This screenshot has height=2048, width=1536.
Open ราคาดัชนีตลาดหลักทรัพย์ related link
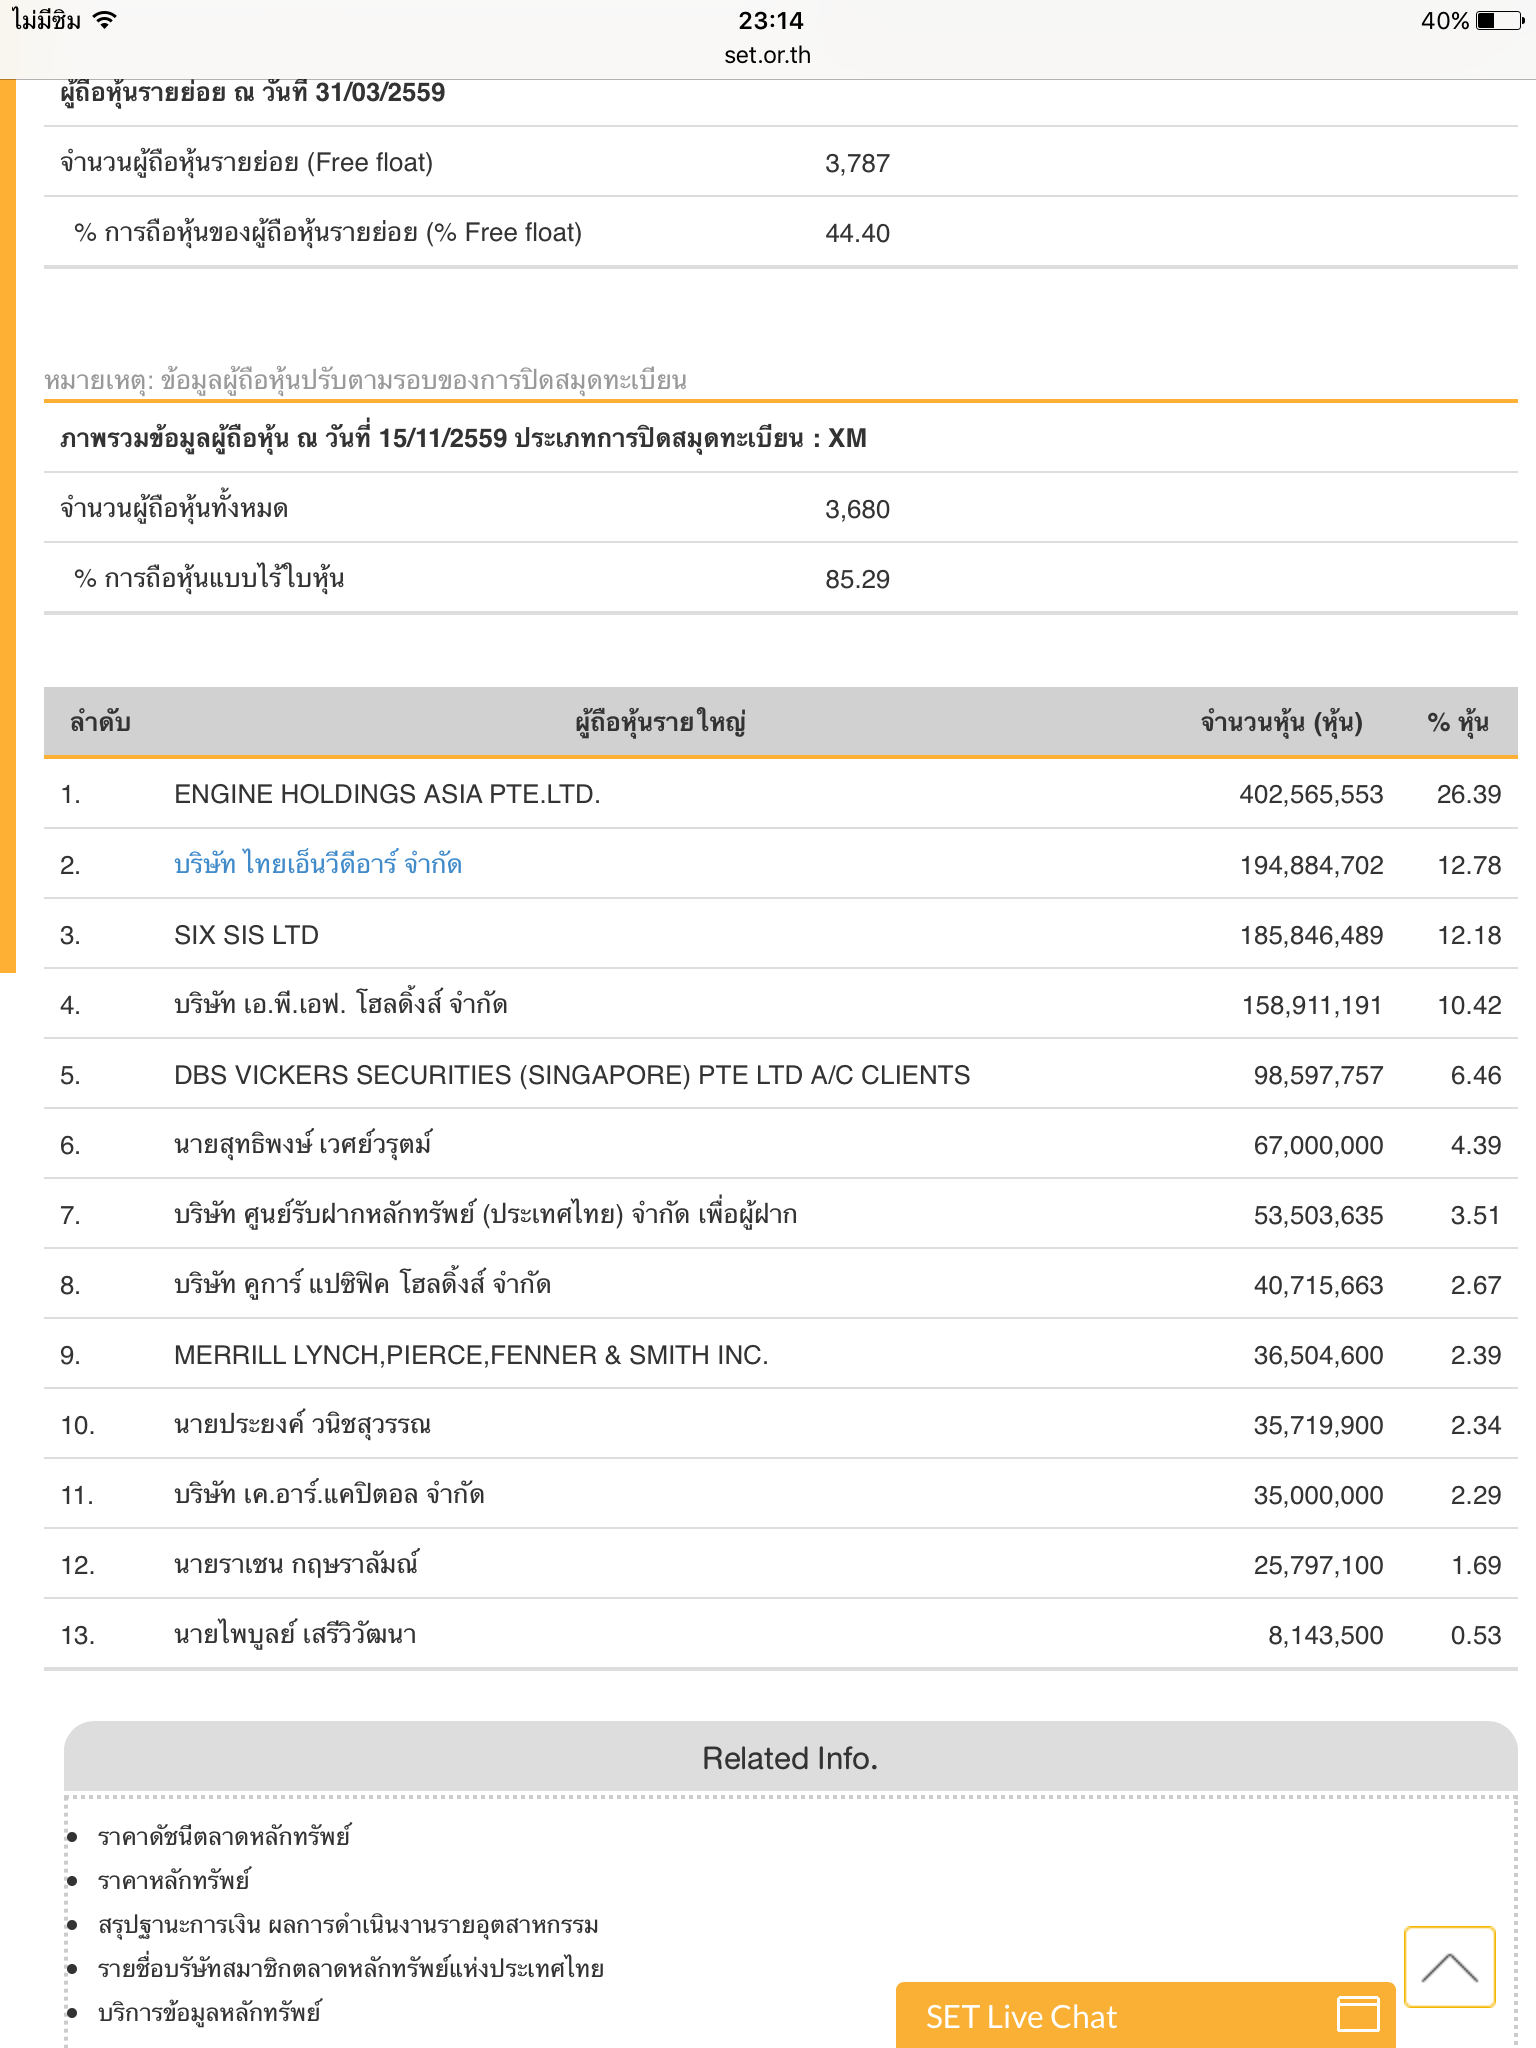tap(224, 1836)
